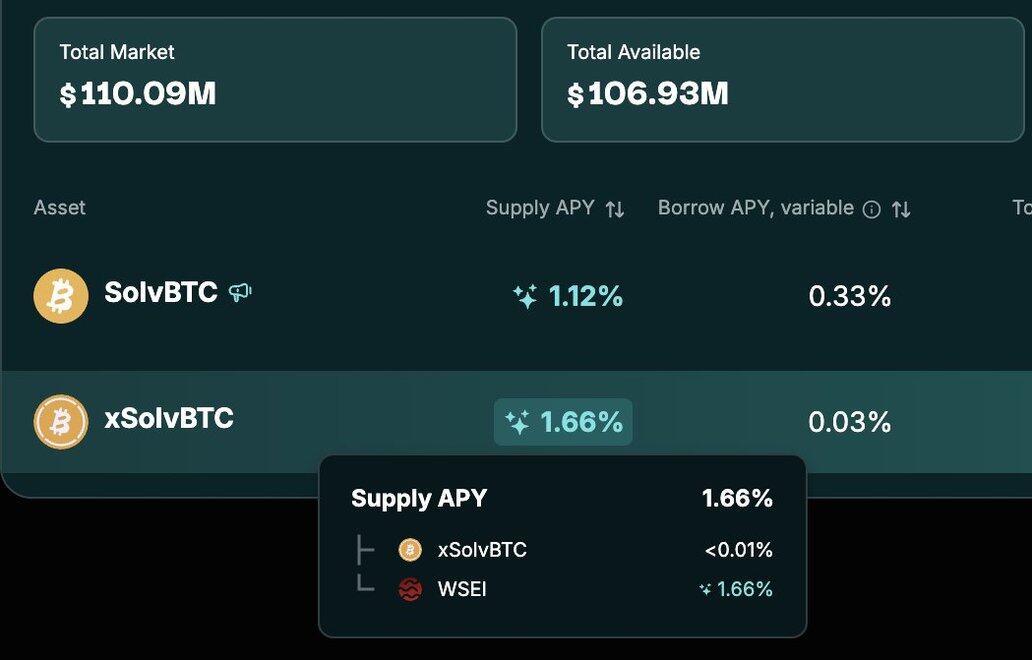The image size is (1032, 660).
Task: Click the SolvBTC bitcoin coin icon
Action: tap(61, 295)
